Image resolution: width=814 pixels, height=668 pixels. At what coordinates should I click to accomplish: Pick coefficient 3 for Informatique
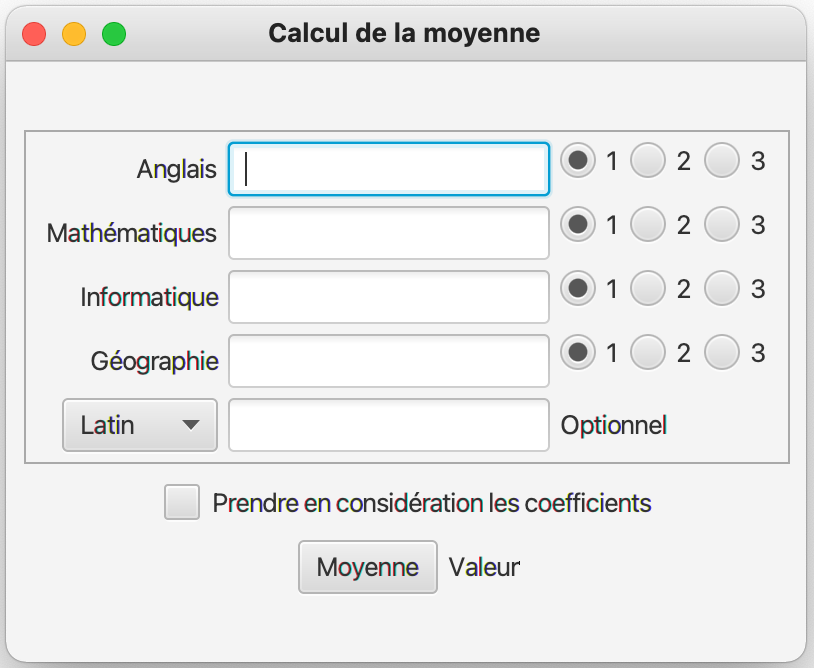(x=722, y=289)
